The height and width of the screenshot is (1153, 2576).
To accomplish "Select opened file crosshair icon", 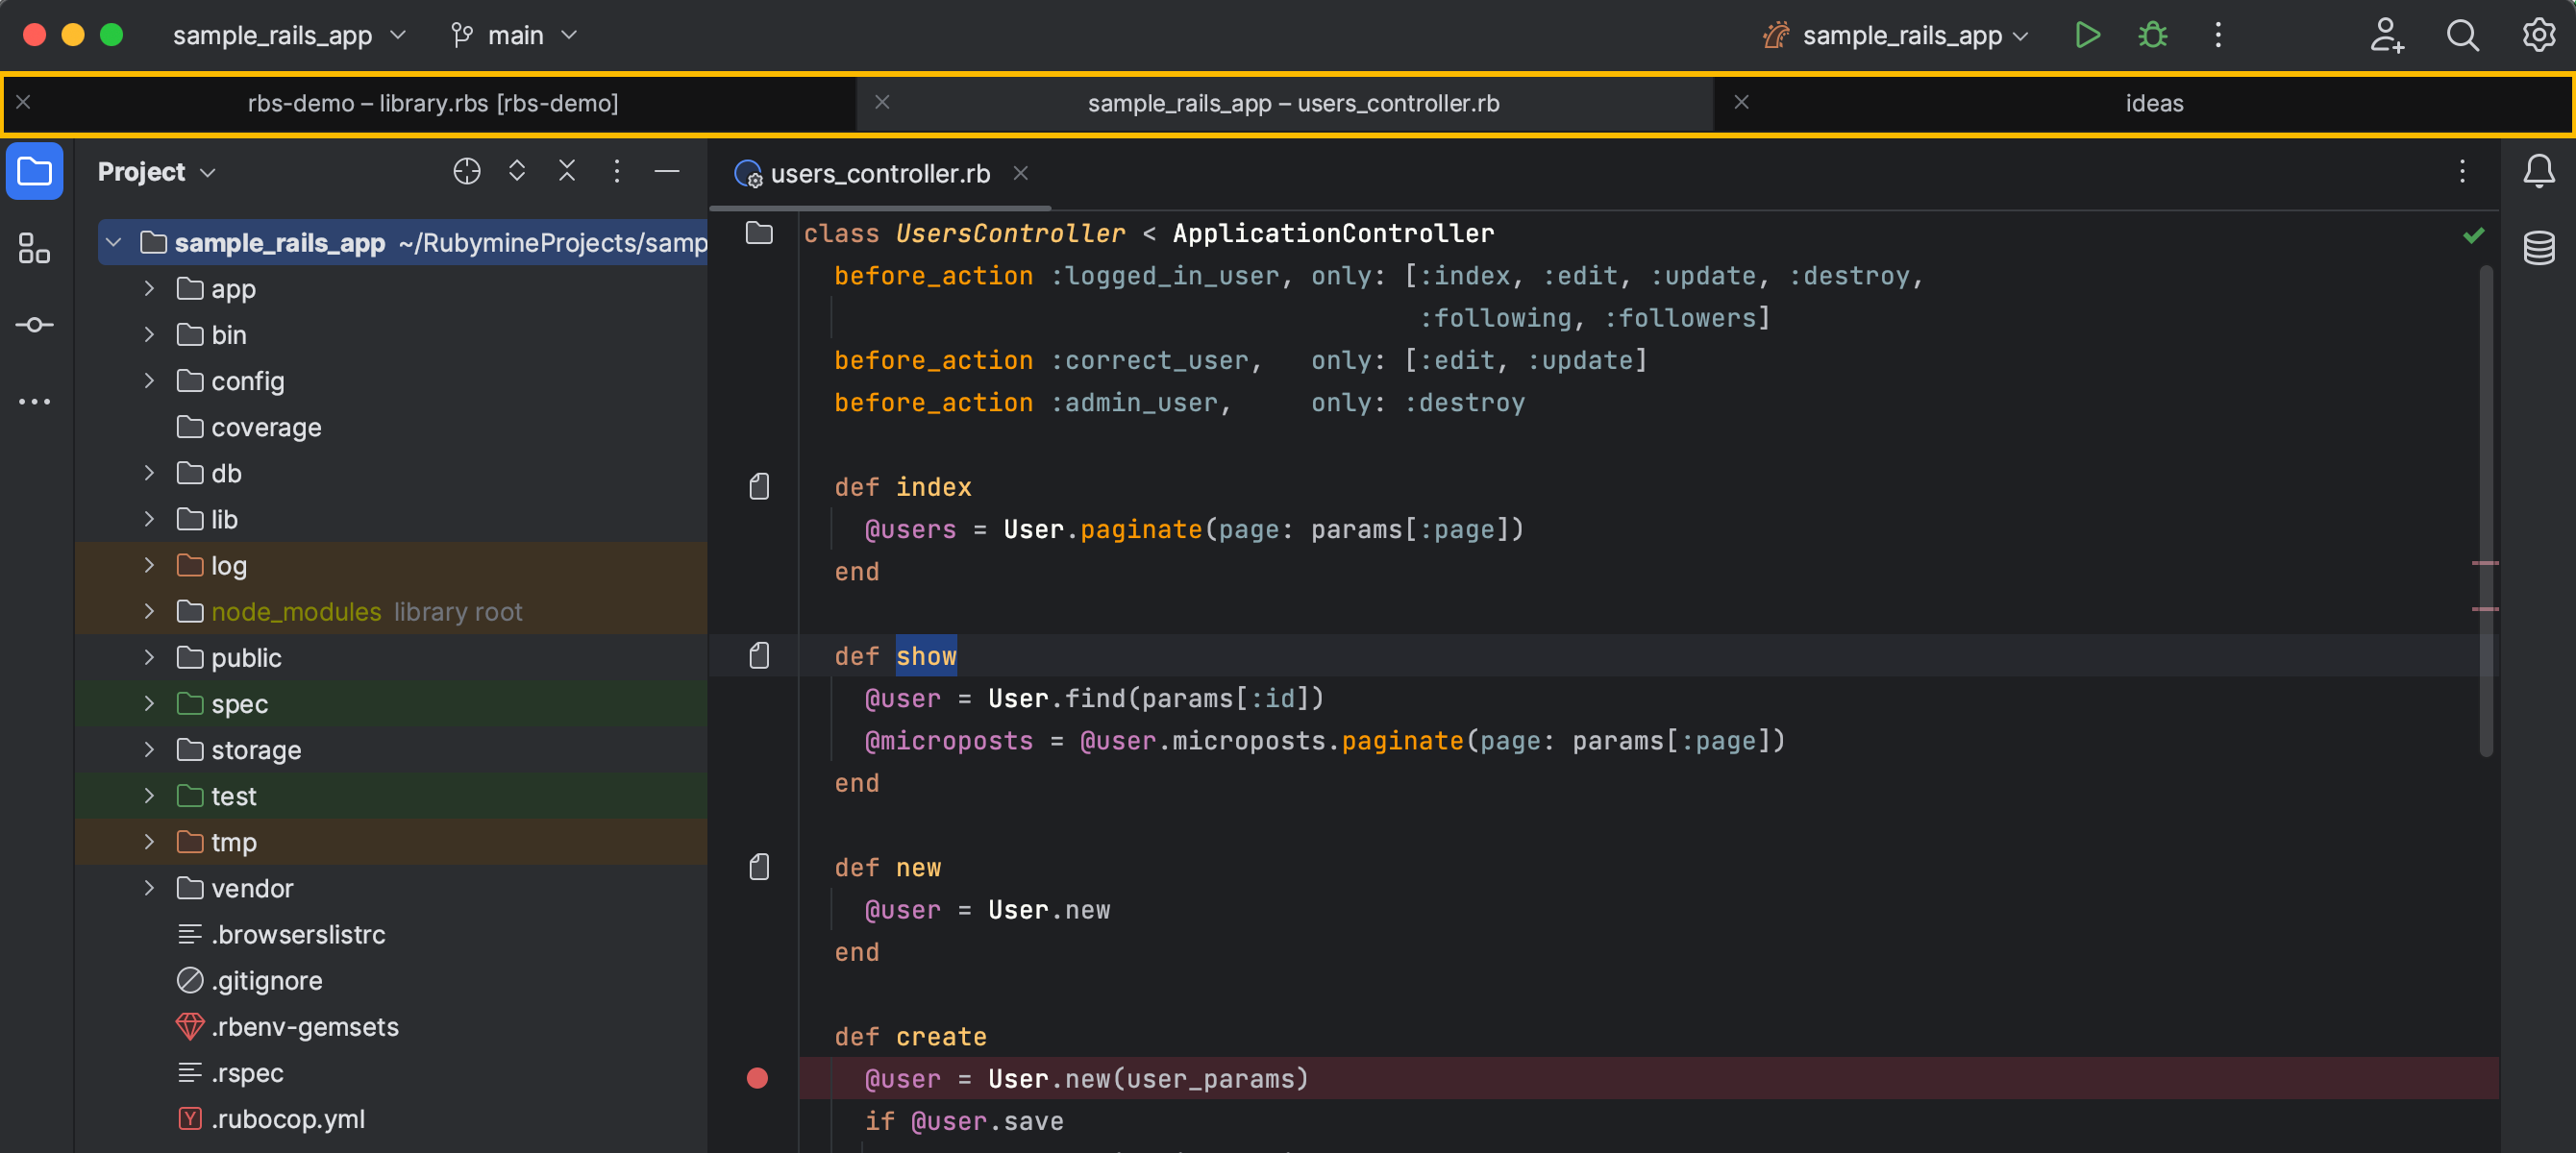I will pyautogui.click(x=466, y=172).
